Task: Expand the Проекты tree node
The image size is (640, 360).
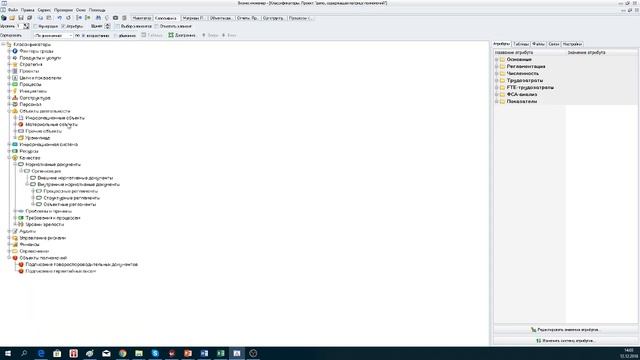Action: point(9,71)
